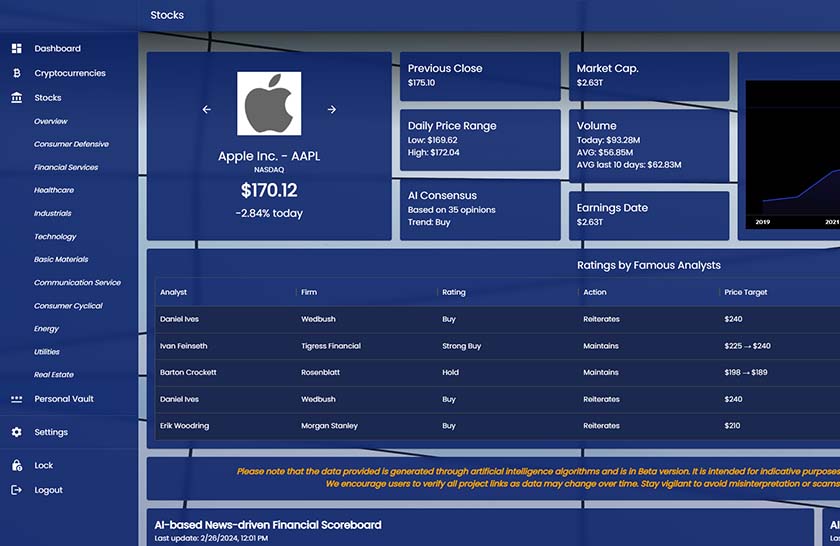Click the Settings gear icon

(17, 432)
